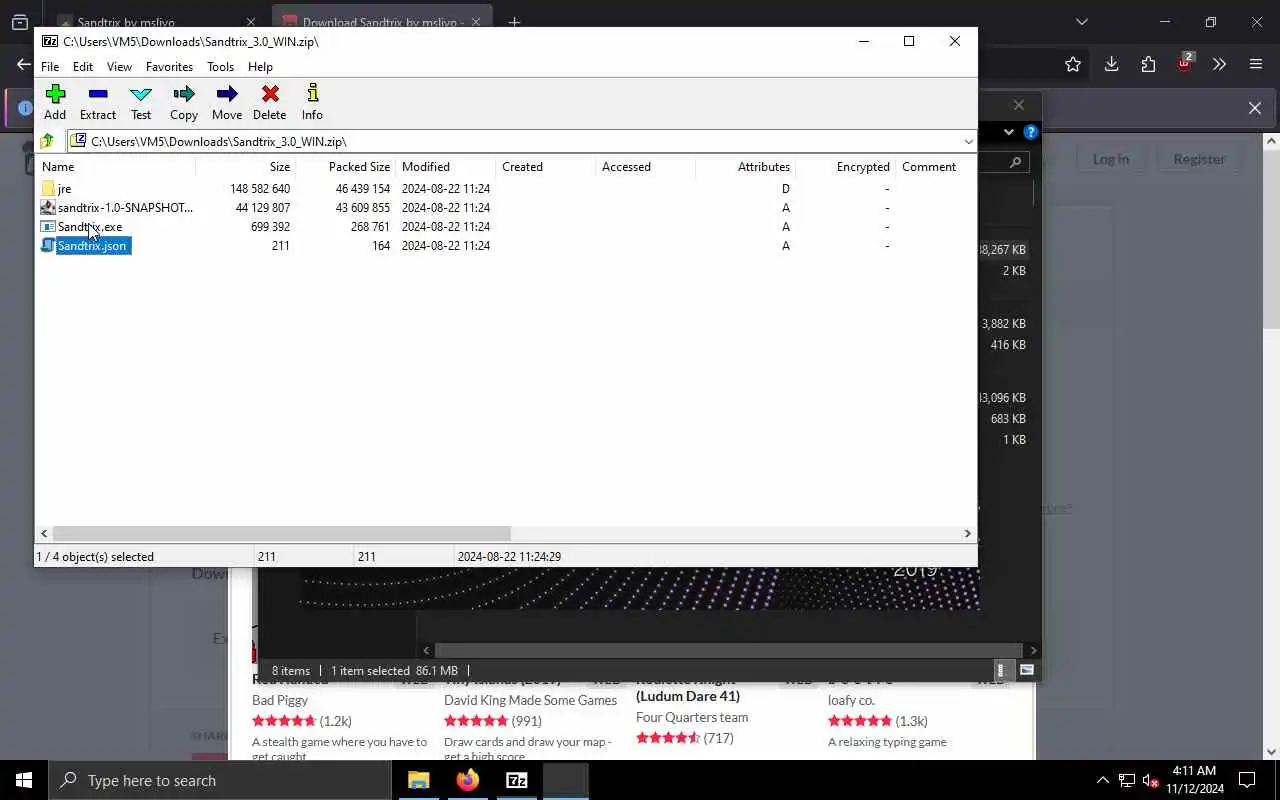List all Firefox tabs dropdown arrow
Screen dimensions: 1280x800
[1081, 22]
